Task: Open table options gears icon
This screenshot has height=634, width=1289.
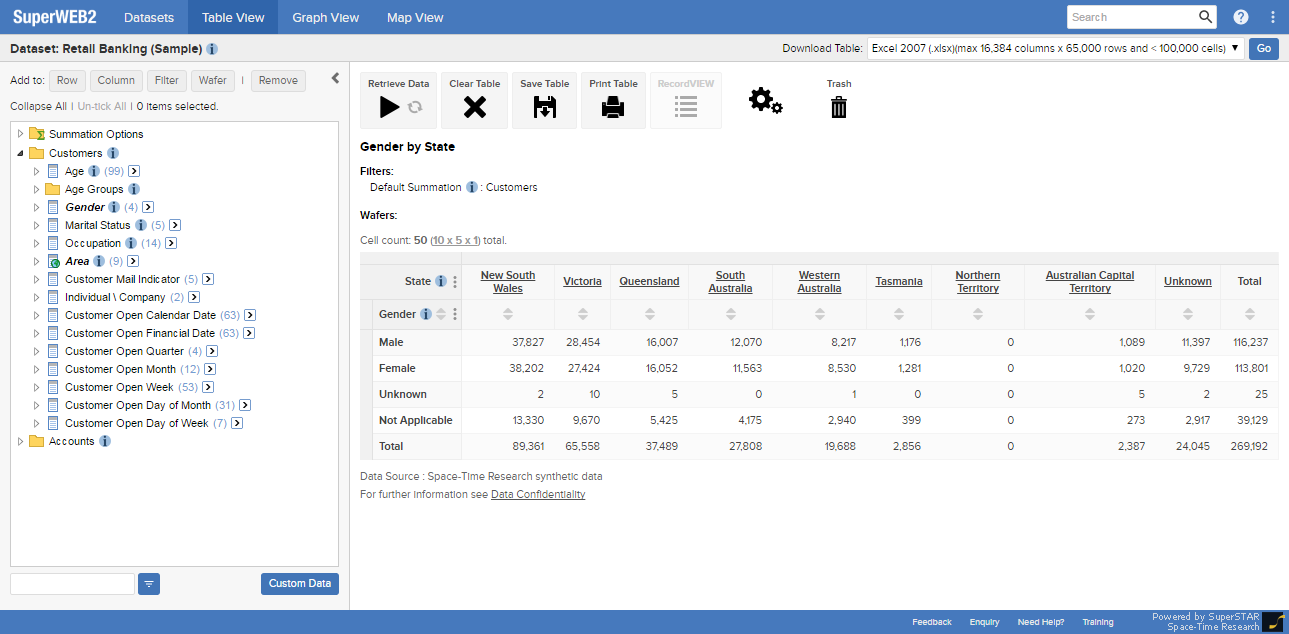Action: 765,100
